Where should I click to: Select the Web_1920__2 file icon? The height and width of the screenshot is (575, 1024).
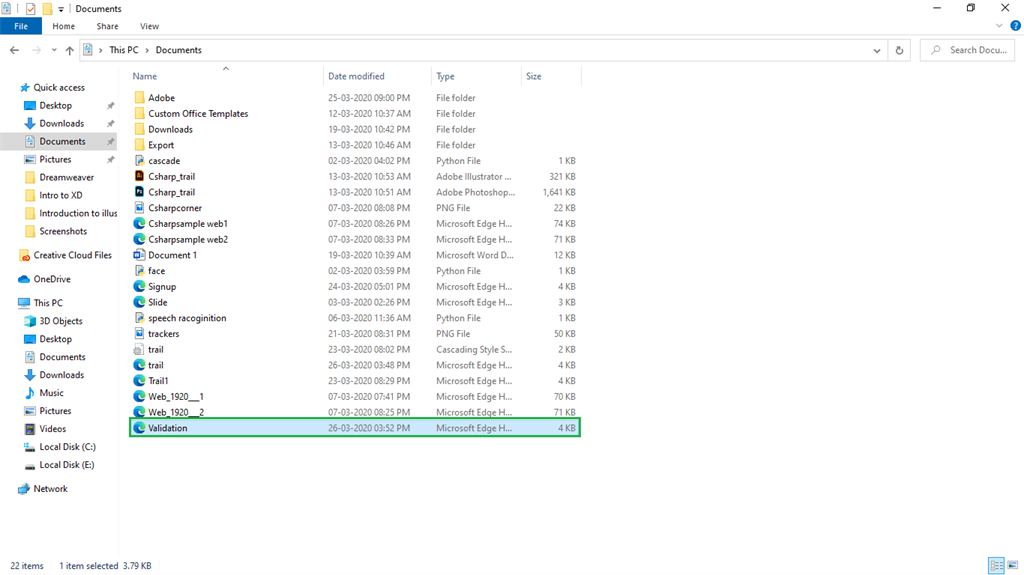pyautogui.click(x=139, y=412)
